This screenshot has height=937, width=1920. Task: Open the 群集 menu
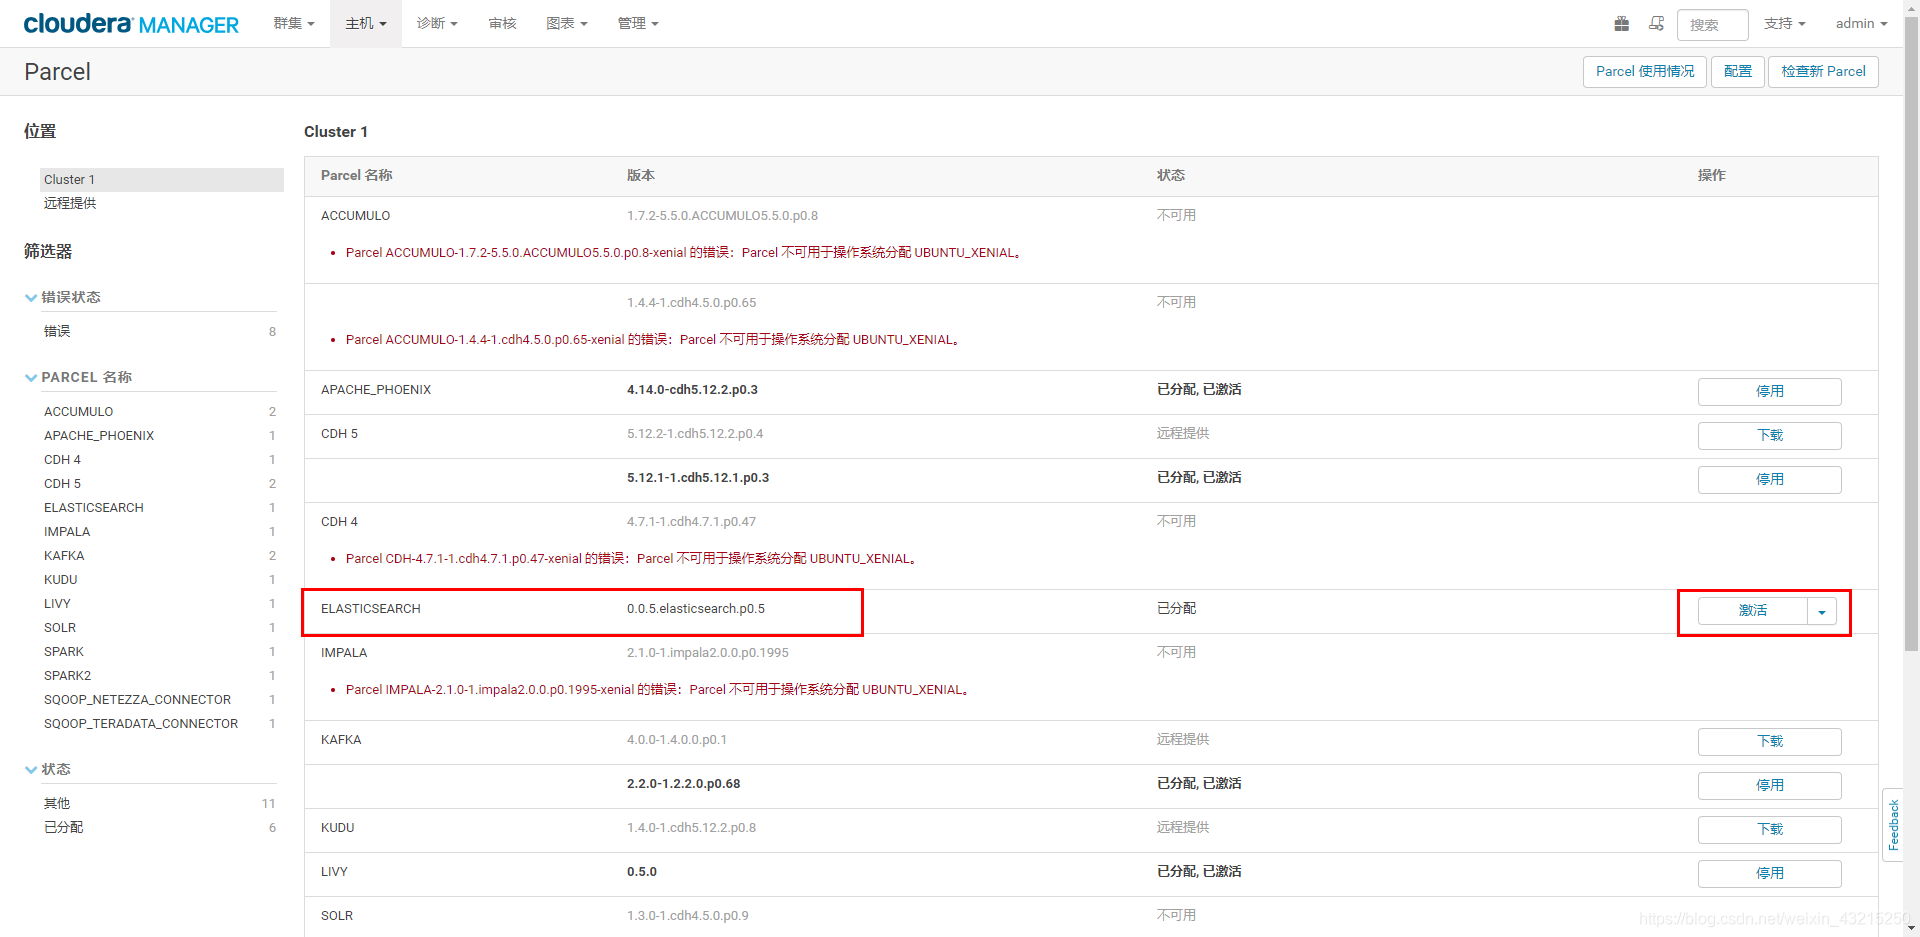[x=294, y=23]
